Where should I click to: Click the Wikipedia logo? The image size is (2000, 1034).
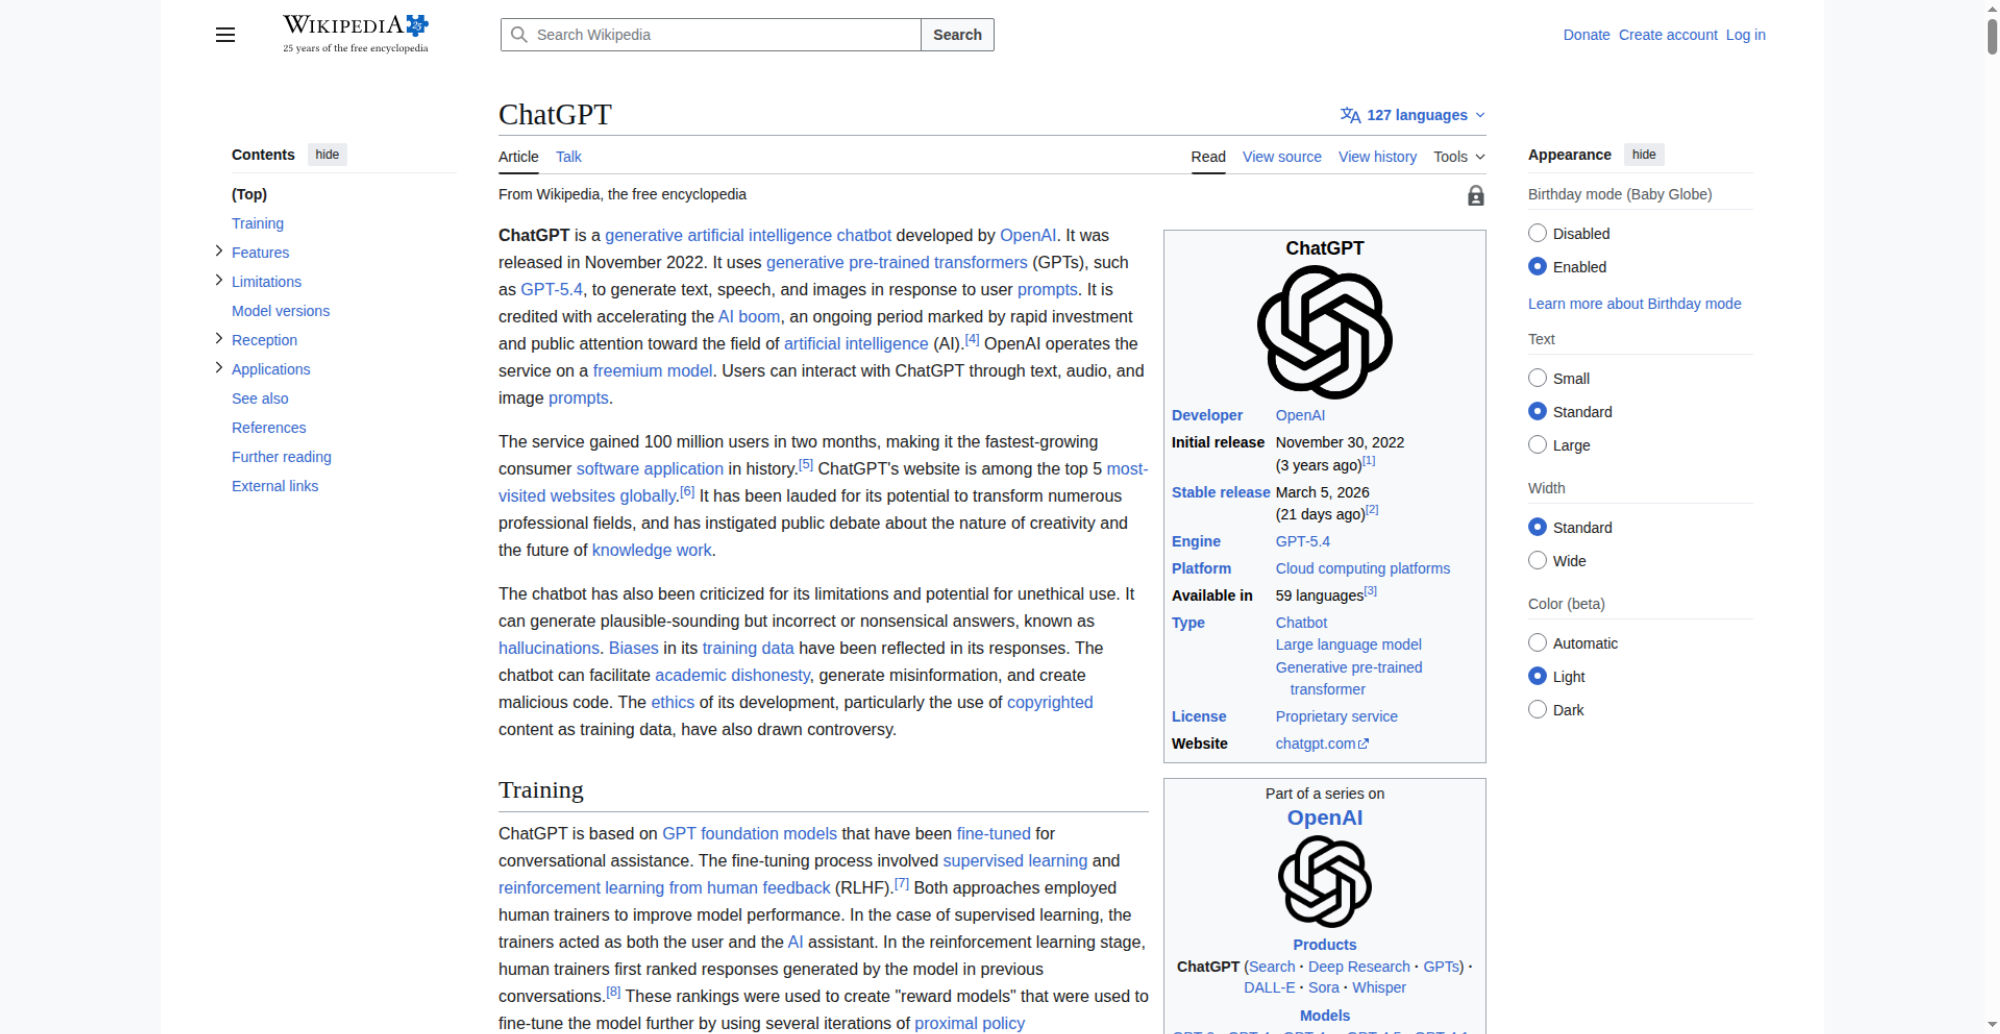[355, 34]
